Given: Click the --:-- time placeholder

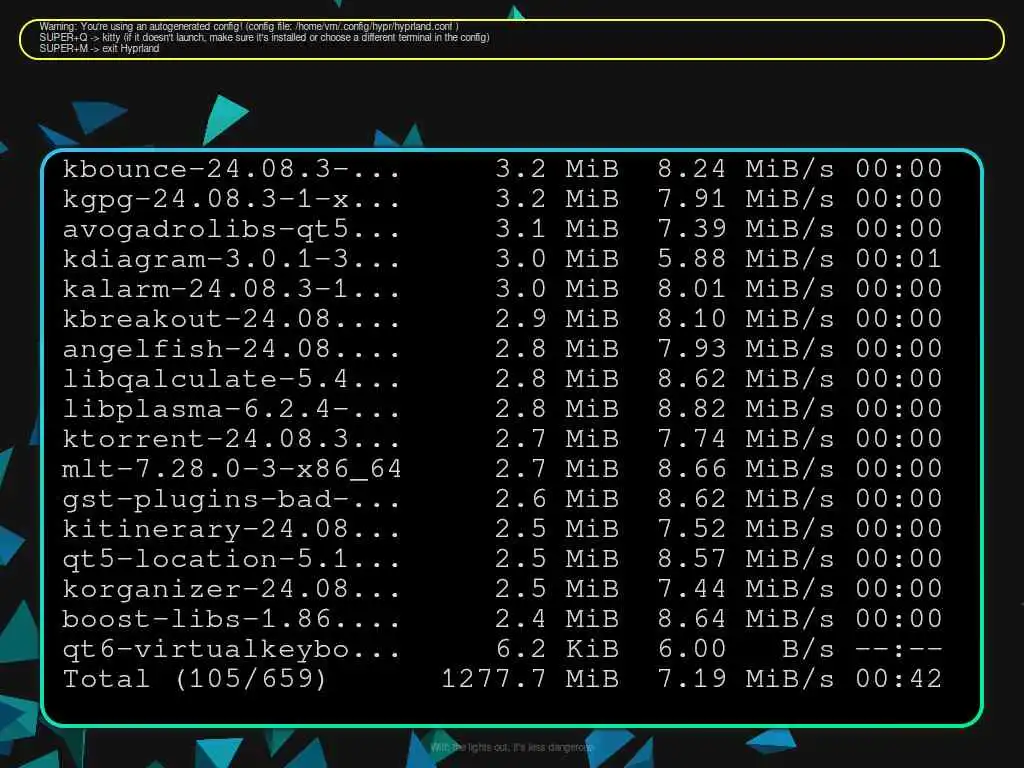Looking at the screenshot, I should 899,649.
